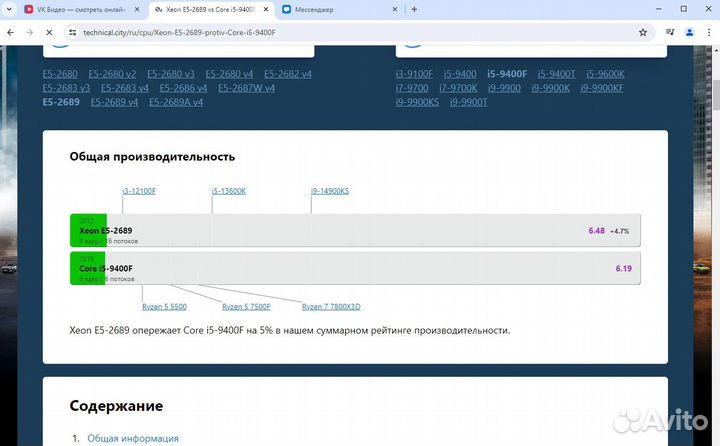Switch to the Мессенджер tab

[340, 9]
